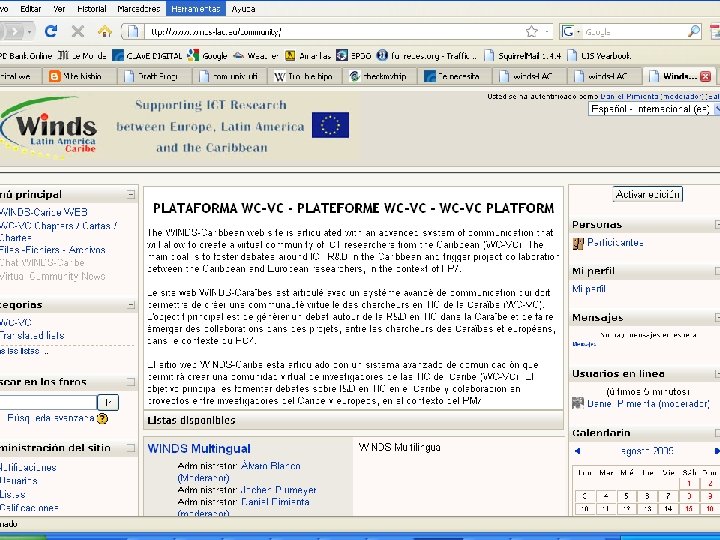The image size is (720, 540).
Task: Click the forum search text field
Action: click(48, 402)
